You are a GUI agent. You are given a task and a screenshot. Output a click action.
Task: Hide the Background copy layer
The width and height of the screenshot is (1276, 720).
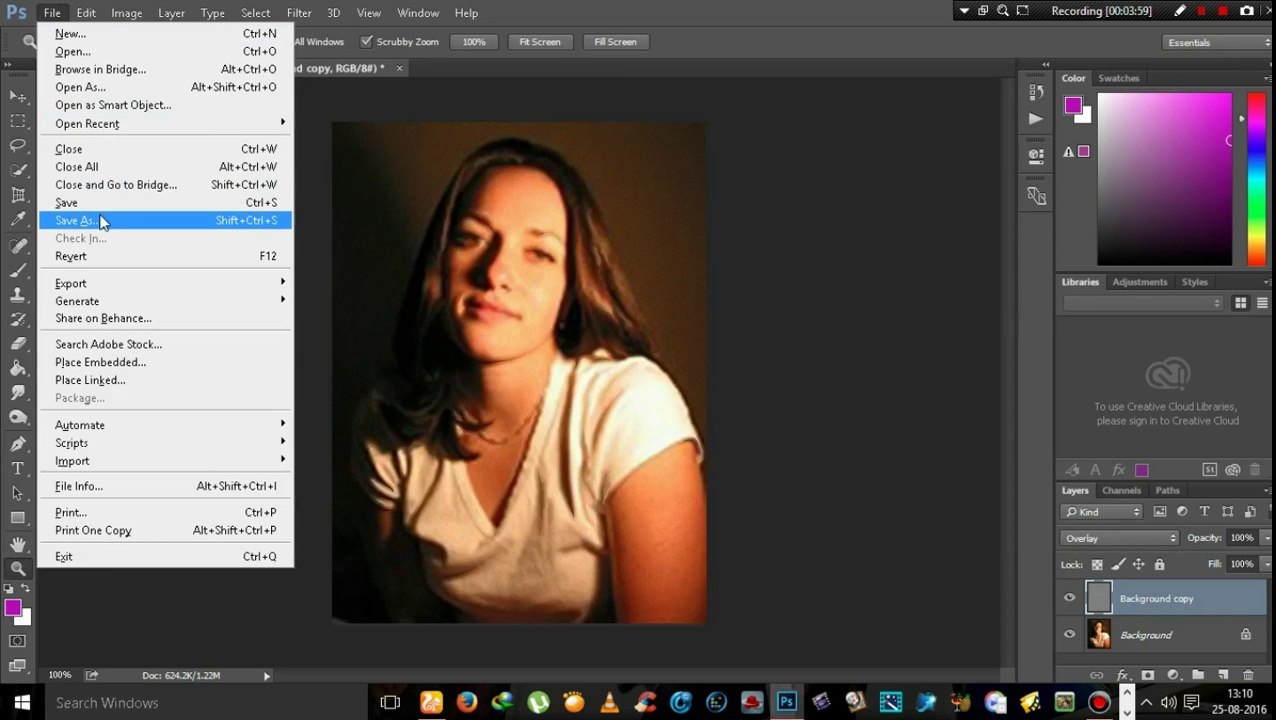1069,598
